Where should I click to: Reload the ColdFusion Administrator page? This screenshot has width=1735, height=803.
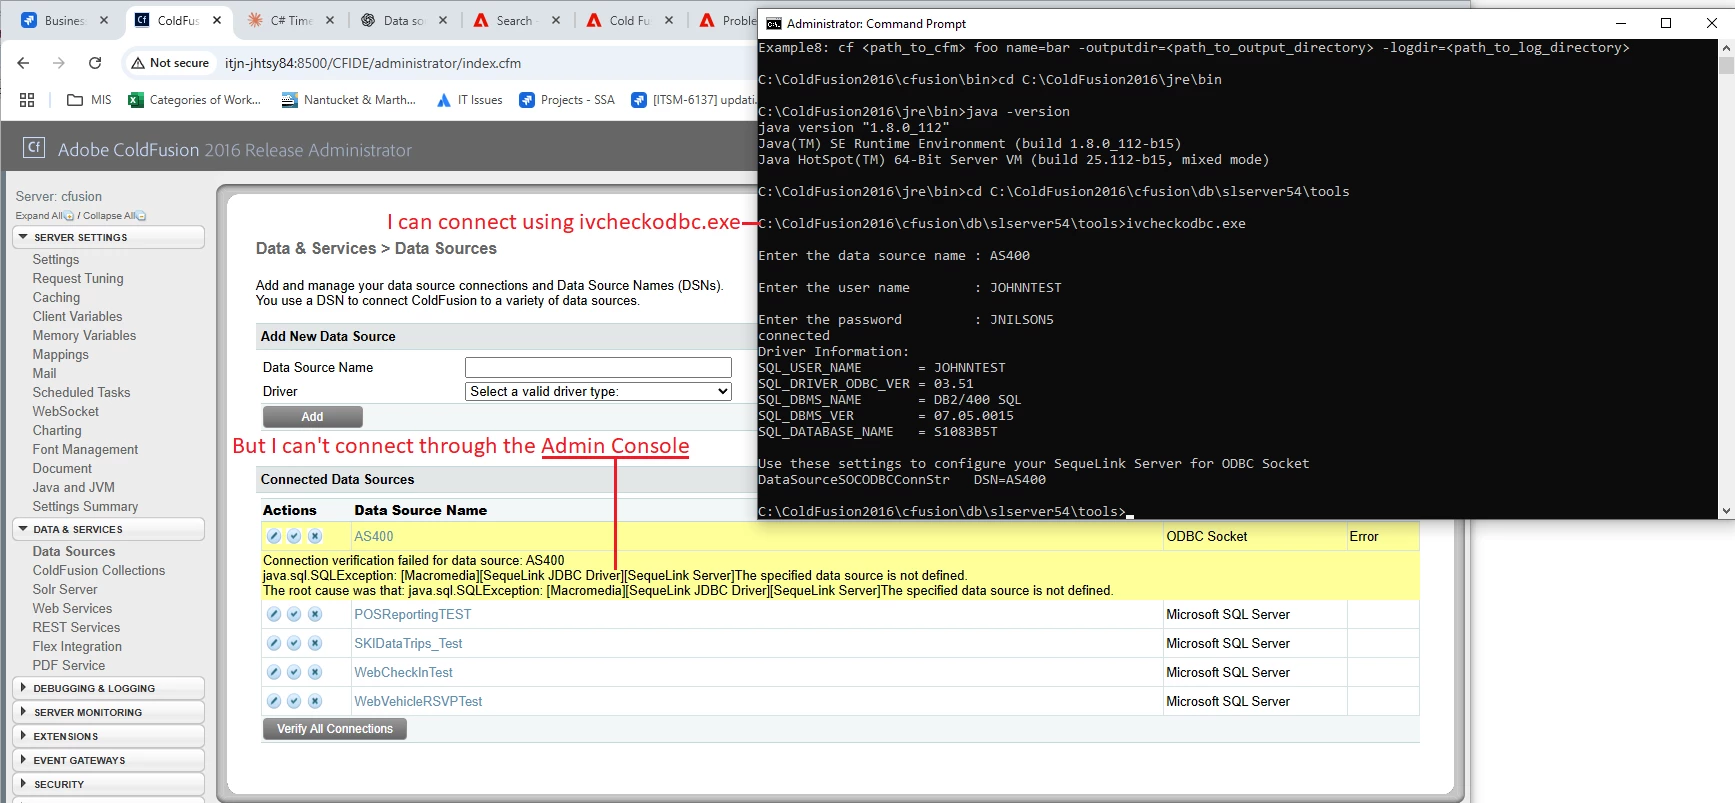[95, 63]
